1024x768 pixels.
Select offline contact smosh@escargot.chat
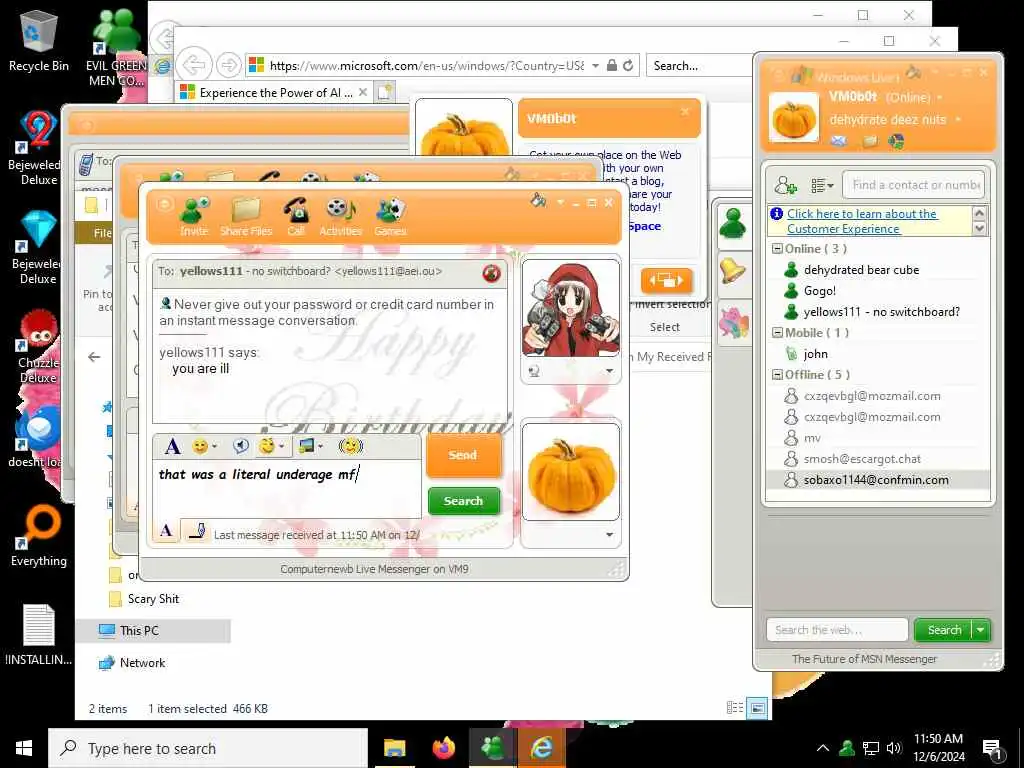coord(861,458)
